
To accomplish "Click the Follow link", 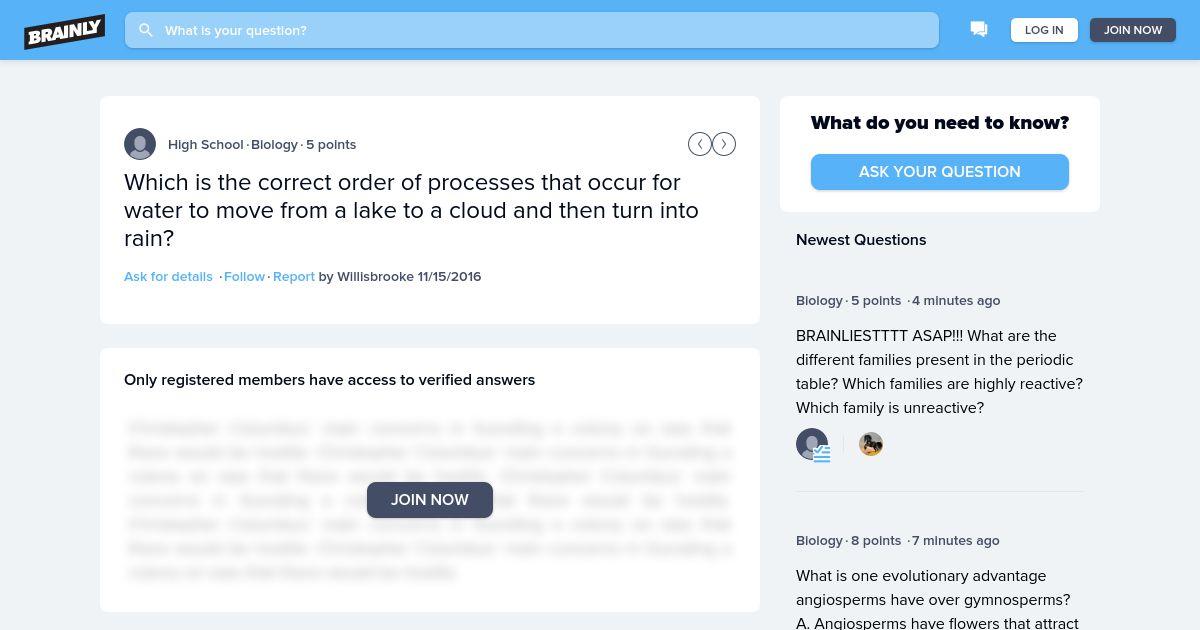I will click(244, 276).
